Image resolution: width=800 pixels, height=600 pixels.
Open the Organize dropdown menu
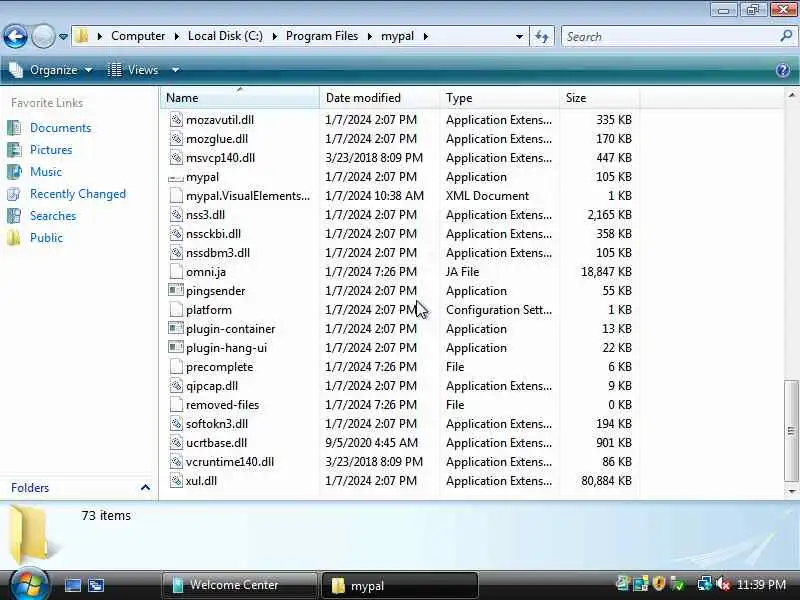[51, 70]
